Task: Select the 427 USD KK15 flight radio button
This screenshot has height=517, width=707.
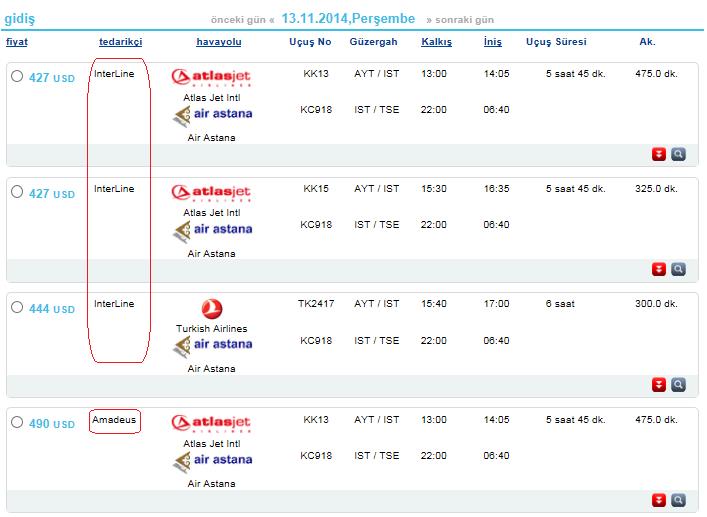Action: (x=17, y=192)
